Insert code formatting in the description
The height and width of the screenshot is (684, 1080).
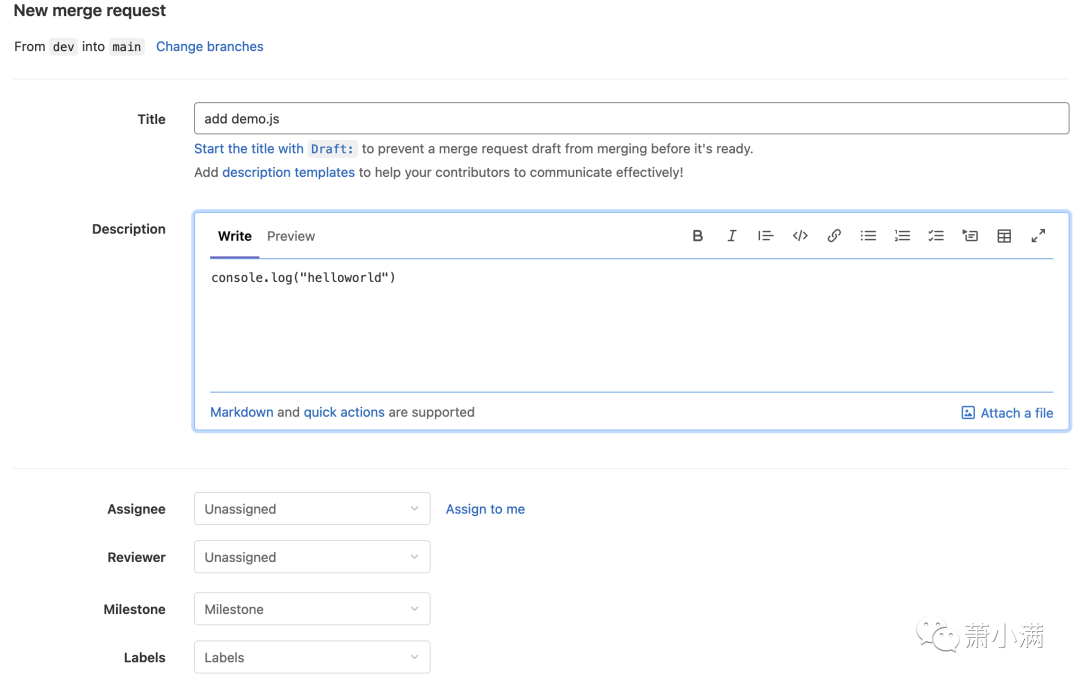coord(800,236)
